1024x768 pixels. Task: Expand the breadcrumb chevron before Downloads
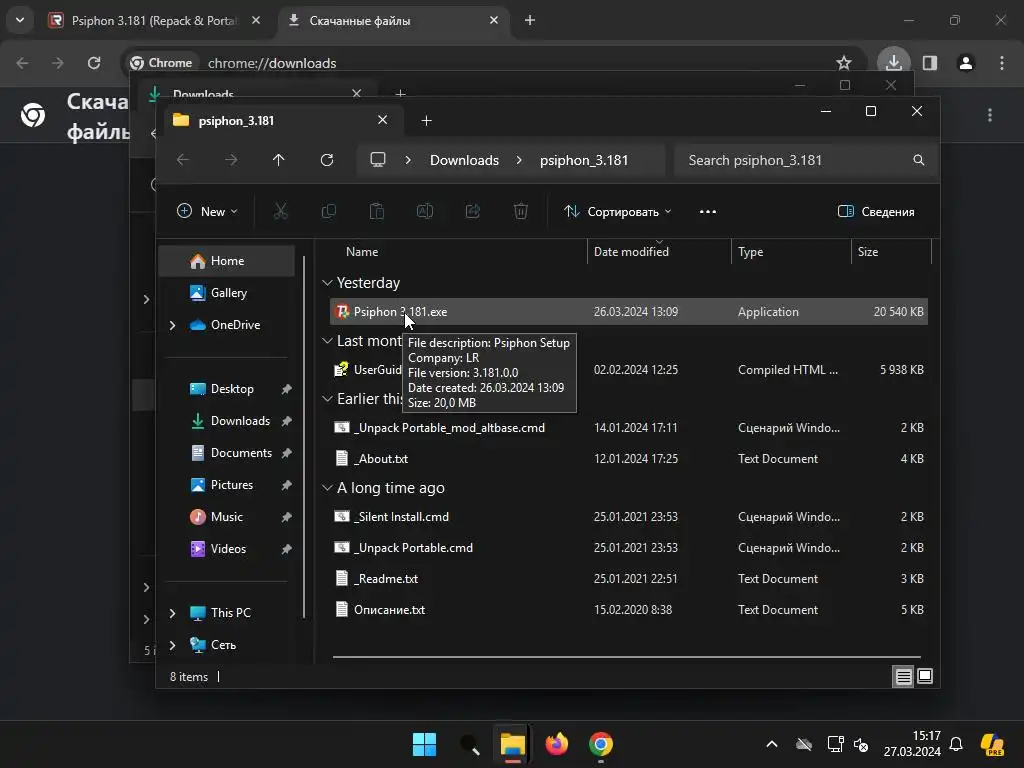(x=408, y=160)
